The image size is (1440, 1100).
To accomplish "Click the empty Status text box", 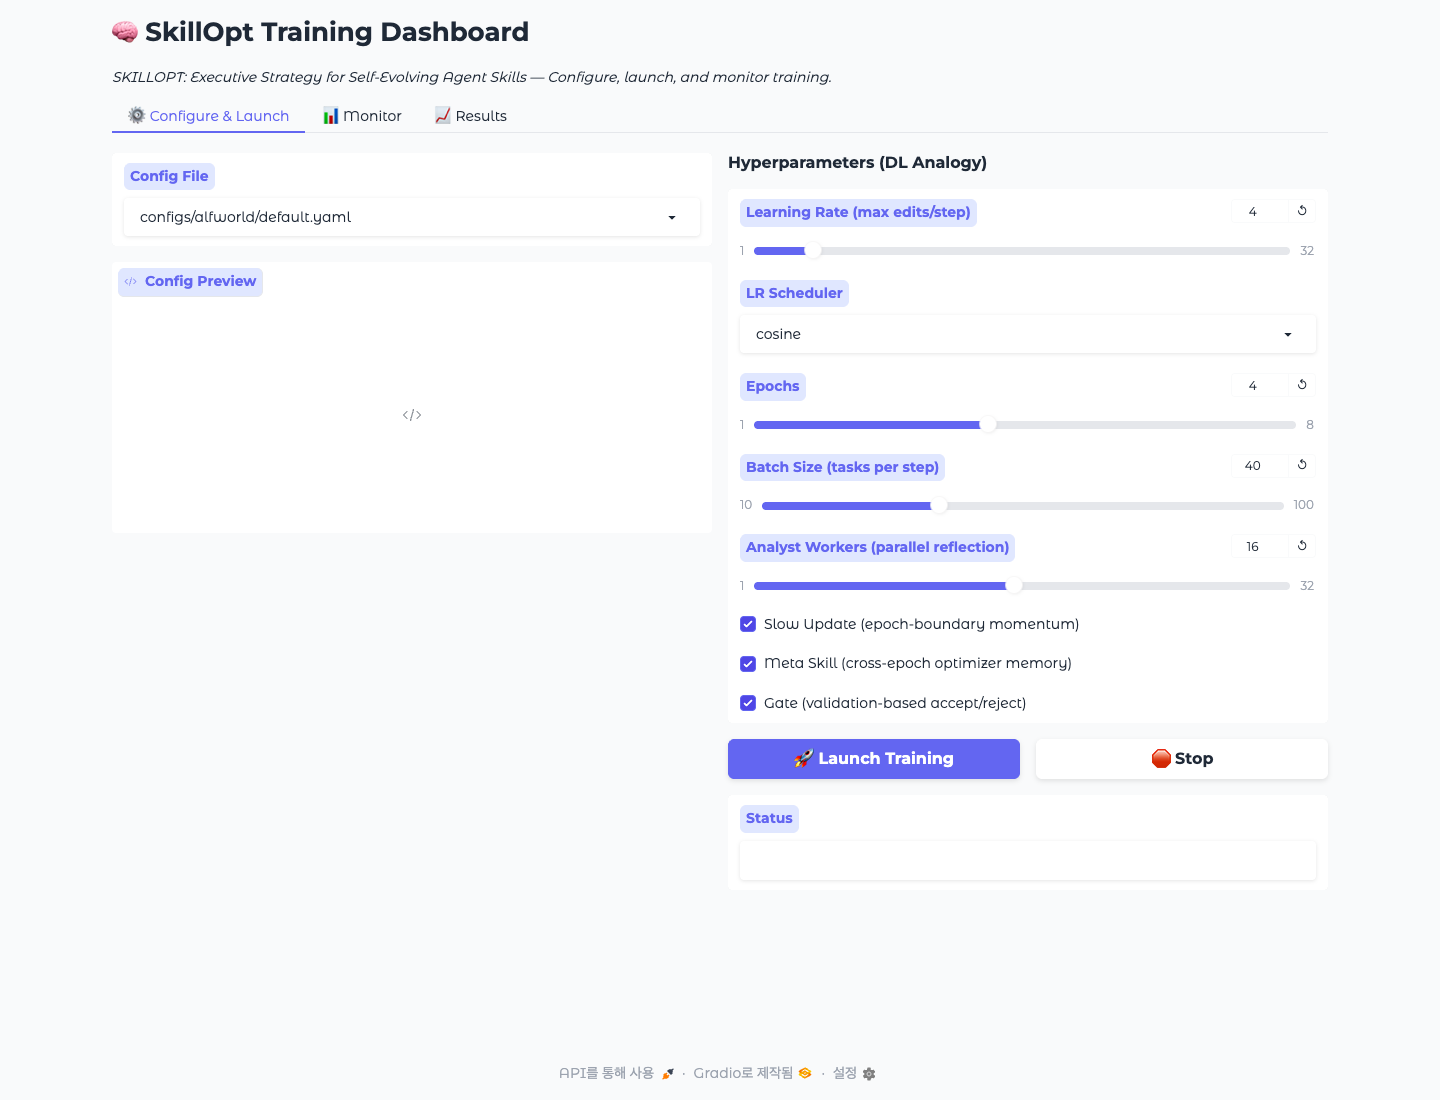I will click(1028, 860).
